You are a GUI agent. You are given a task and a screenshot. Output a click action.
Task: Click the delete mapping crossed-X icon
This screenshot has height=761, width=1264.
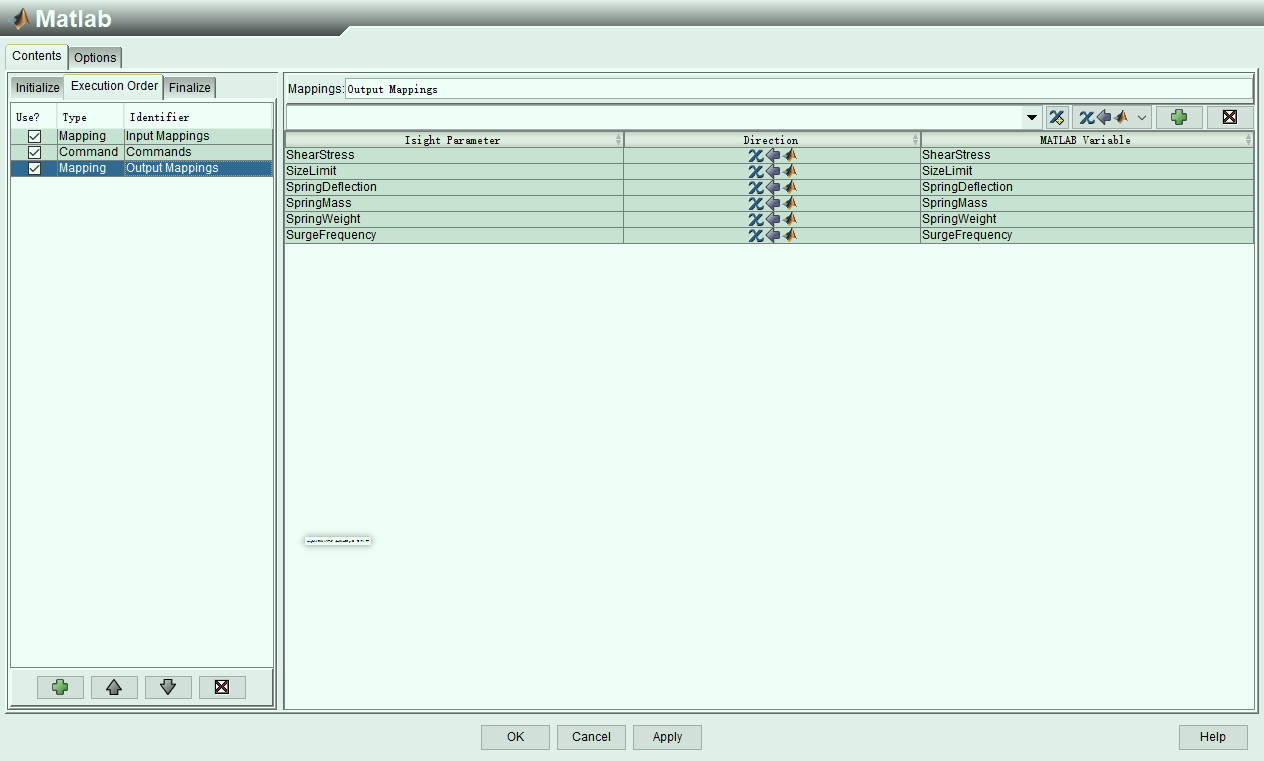coord(1229,117)
